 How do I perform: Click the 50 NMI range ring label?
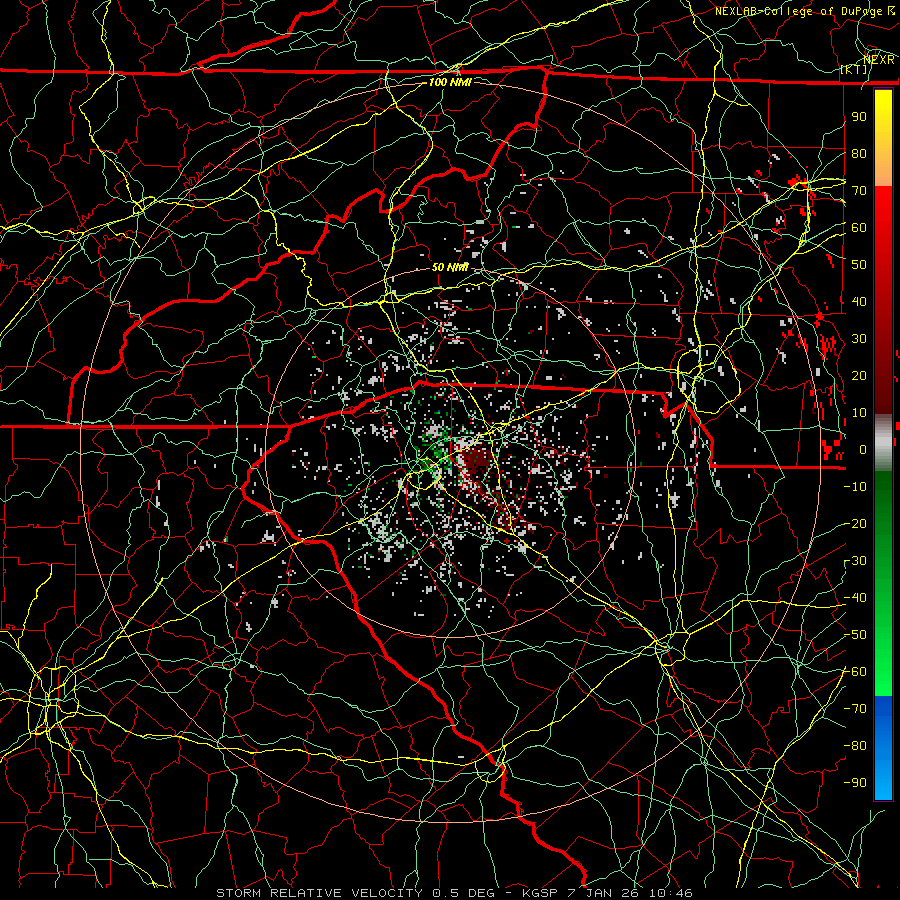coord(450,267)
